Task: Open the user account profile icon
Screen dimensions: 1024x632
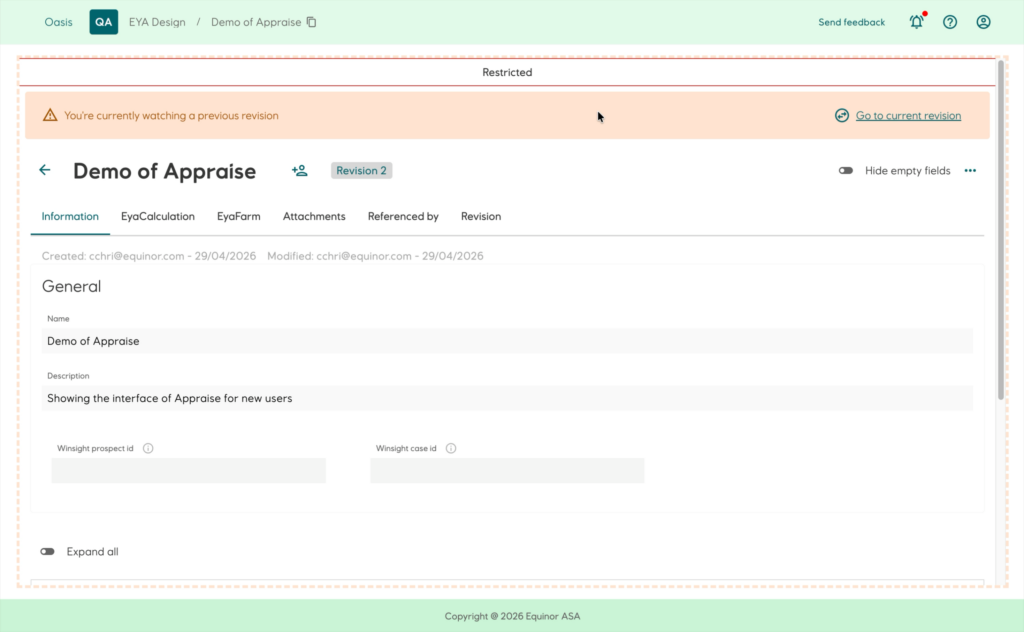Action: tap(984, 22)
